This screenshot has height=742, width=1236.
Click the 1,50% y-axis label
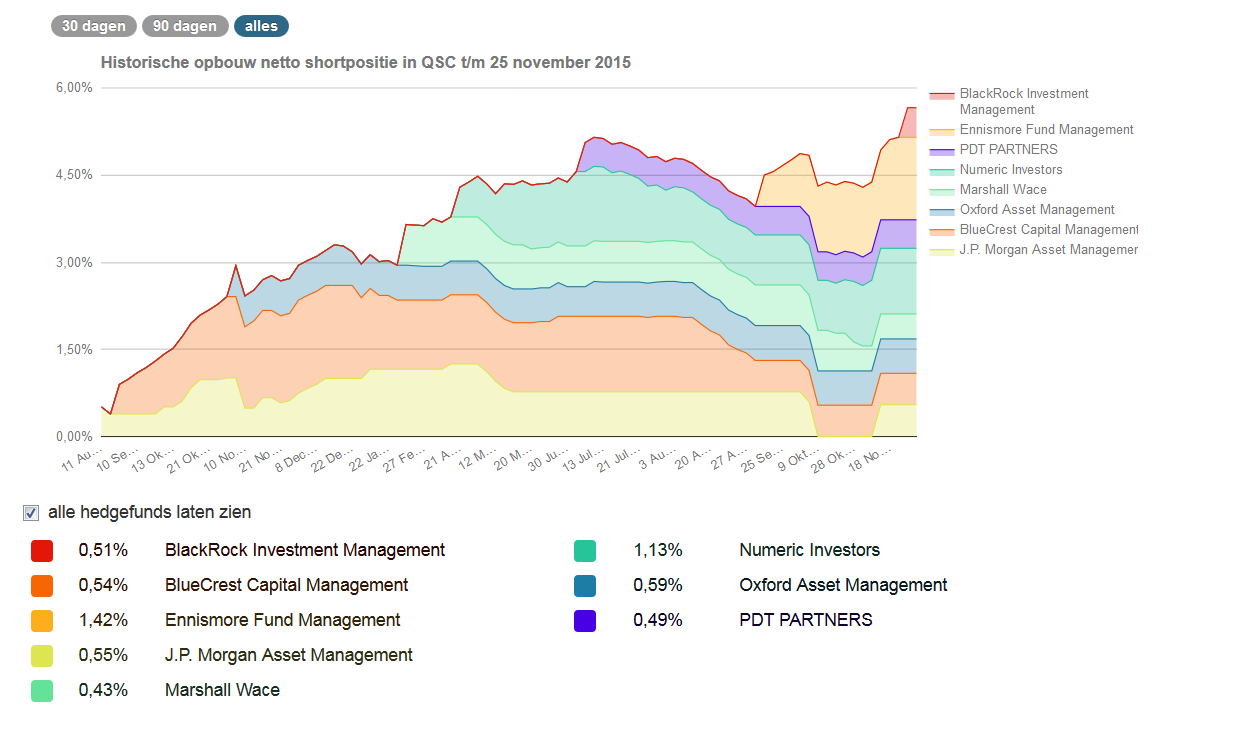(x=74, y=350)
